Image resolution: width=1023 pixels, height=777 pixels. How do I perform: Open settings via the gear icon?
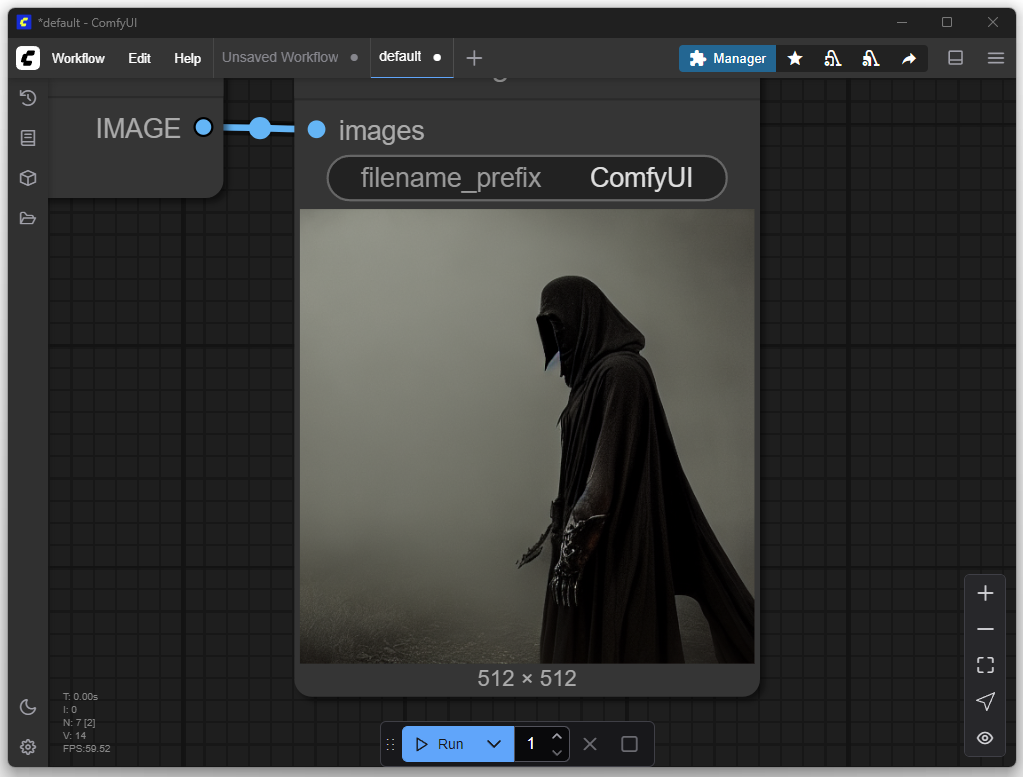28,747
